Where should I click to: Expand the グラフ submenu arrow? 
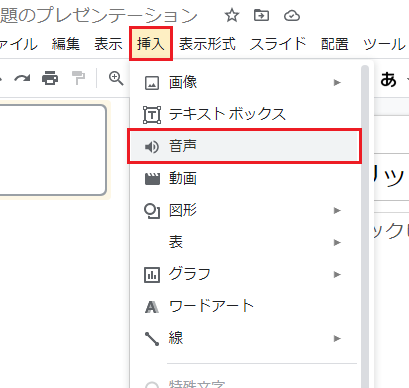pyautogui.click(x=337, y=274)
